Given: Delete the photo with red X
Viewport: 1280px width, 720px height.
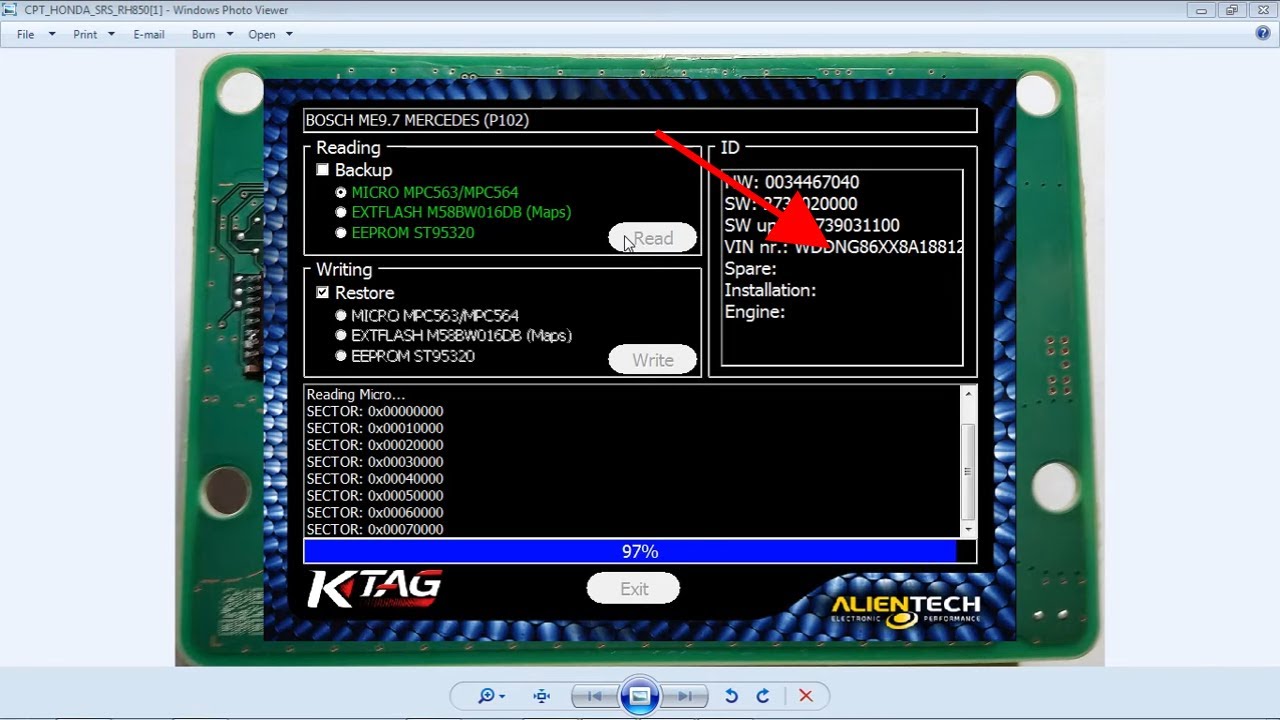Looking at the screenshot, I should click(806, 696).
